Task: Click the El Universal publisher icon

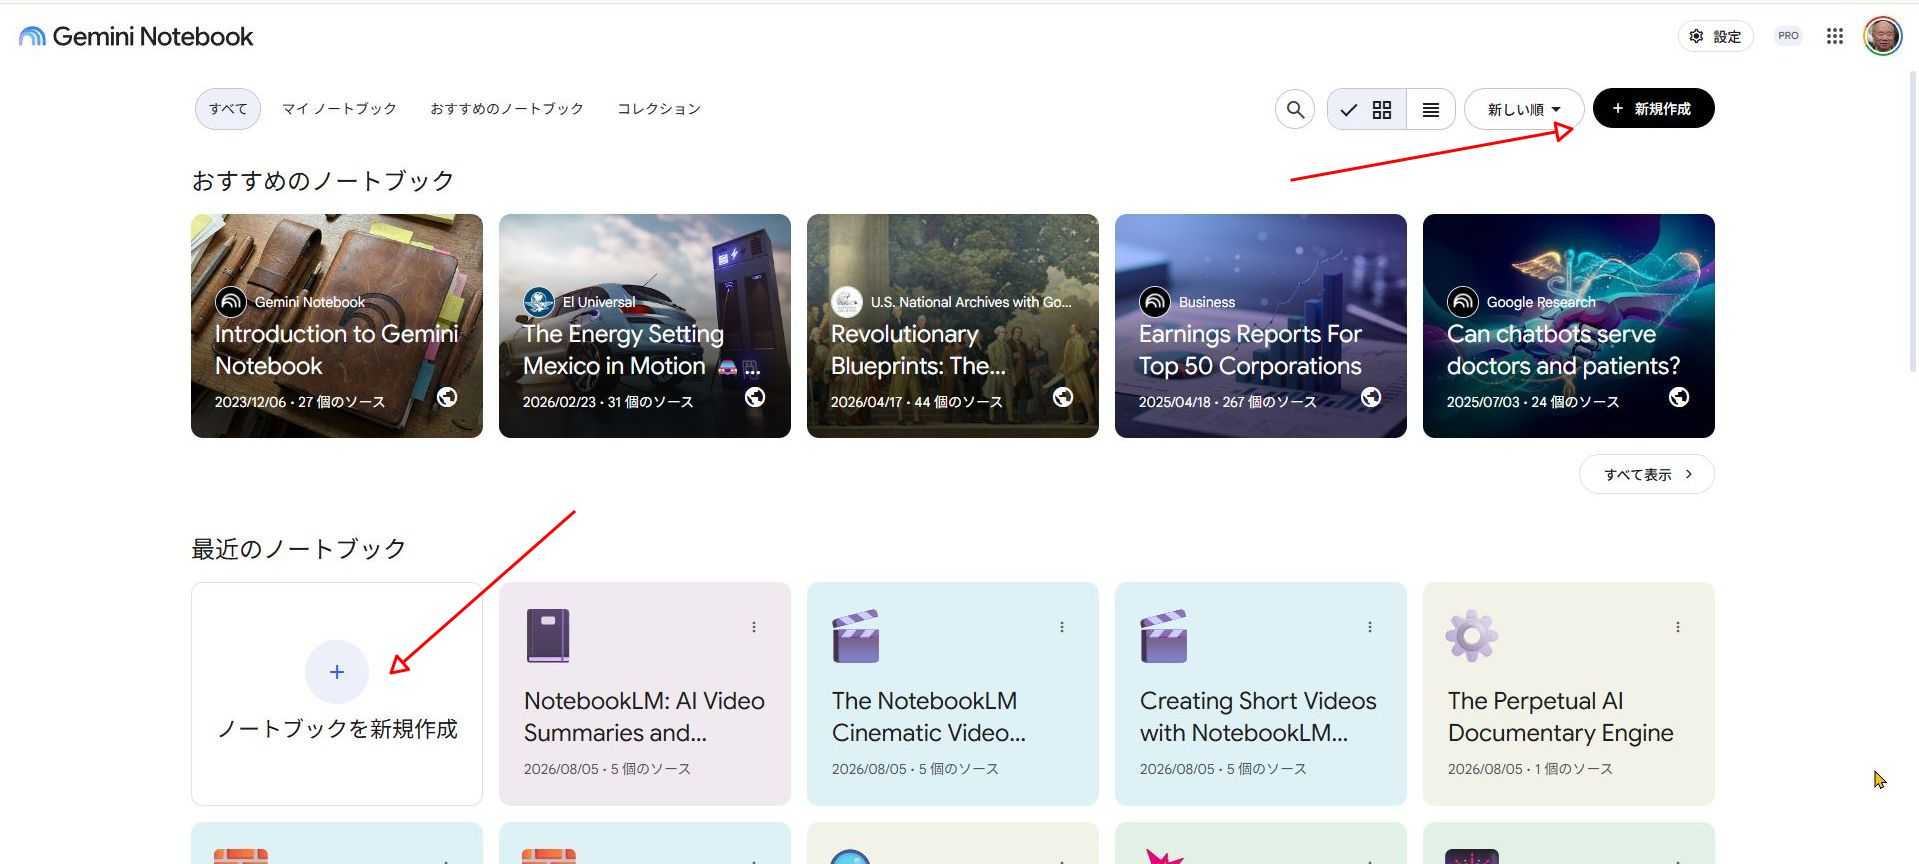Action: [539, 301]
